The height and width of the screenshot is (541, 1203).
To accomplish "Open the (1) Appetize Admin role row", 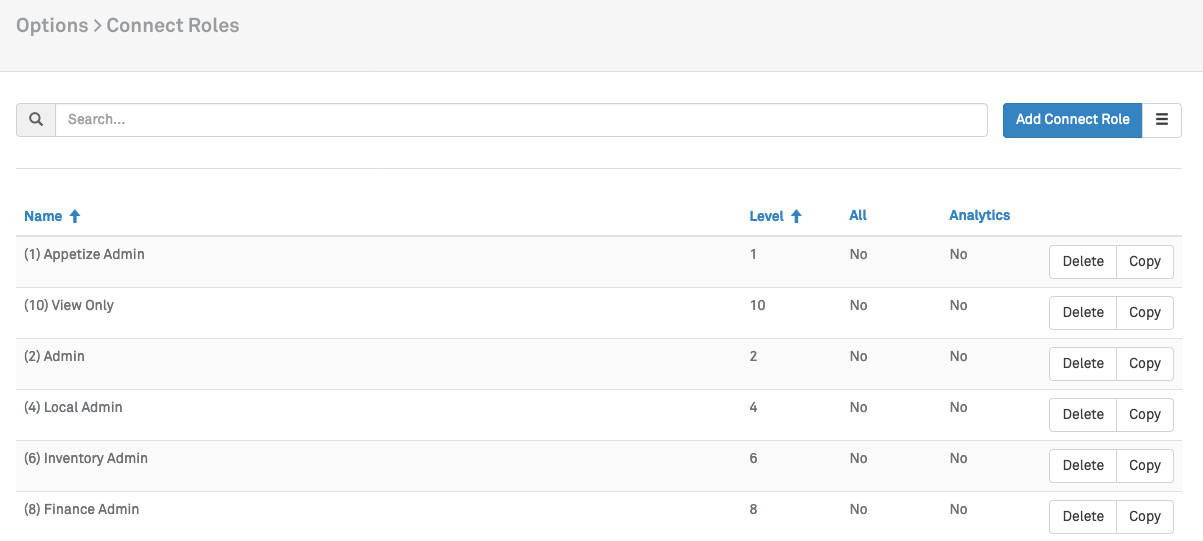I will (x=84, y=254).
